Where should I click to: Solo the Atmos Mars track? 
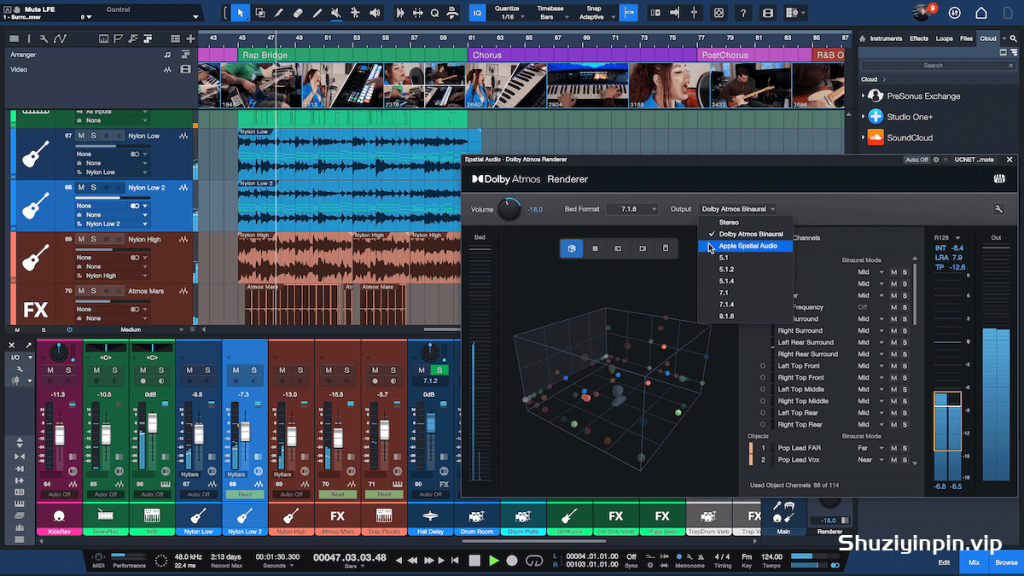[x=93, y=291]
